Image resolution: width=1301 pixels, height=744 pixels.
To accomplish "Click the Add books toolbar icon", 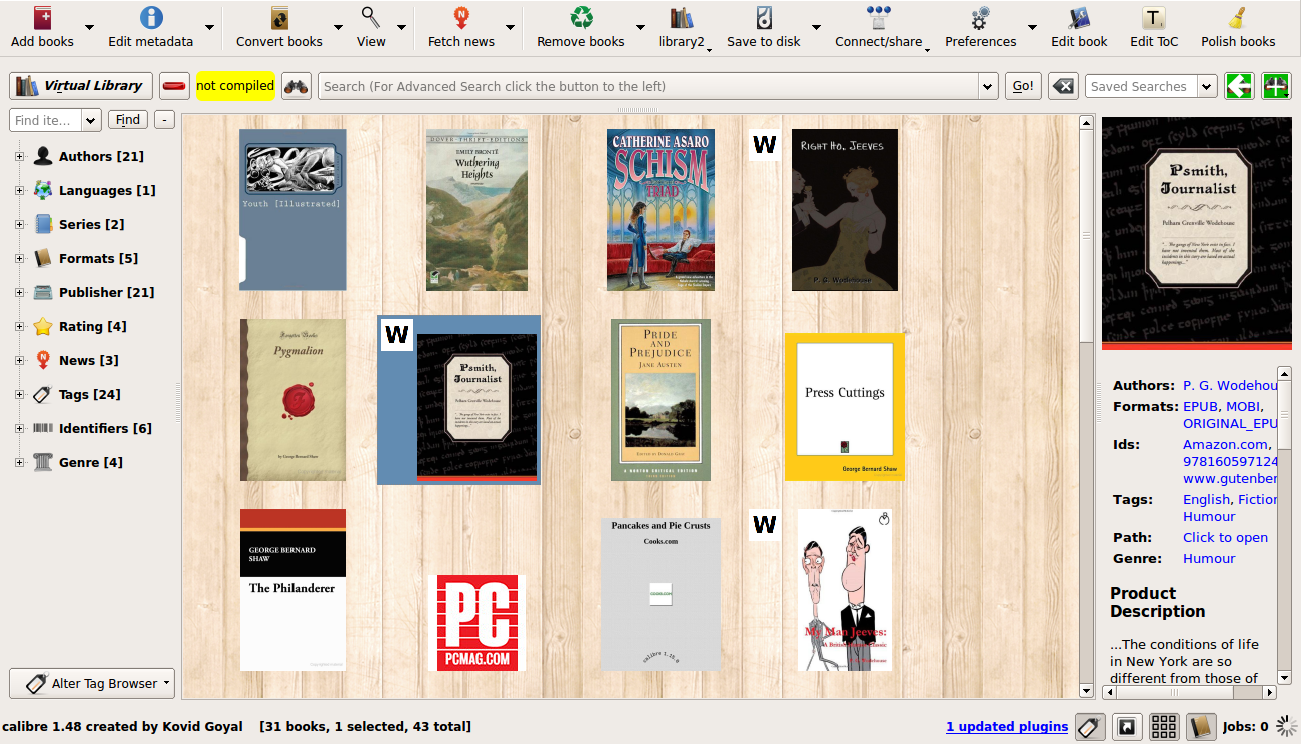I will 43,19.
